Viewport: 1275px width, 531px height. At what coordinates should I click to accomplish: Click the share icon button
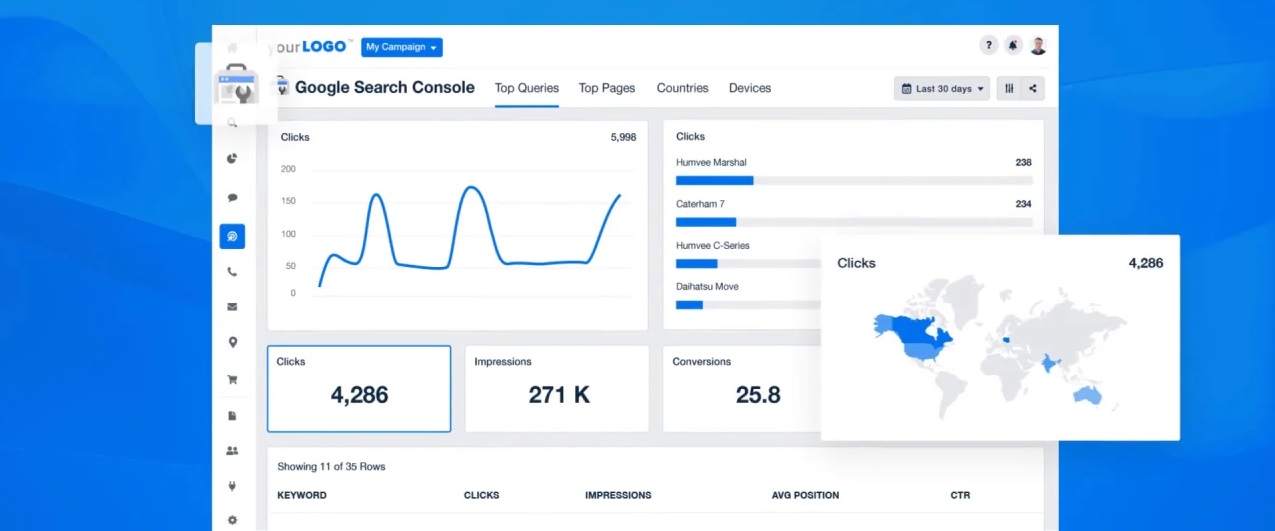pos(1033,88)
